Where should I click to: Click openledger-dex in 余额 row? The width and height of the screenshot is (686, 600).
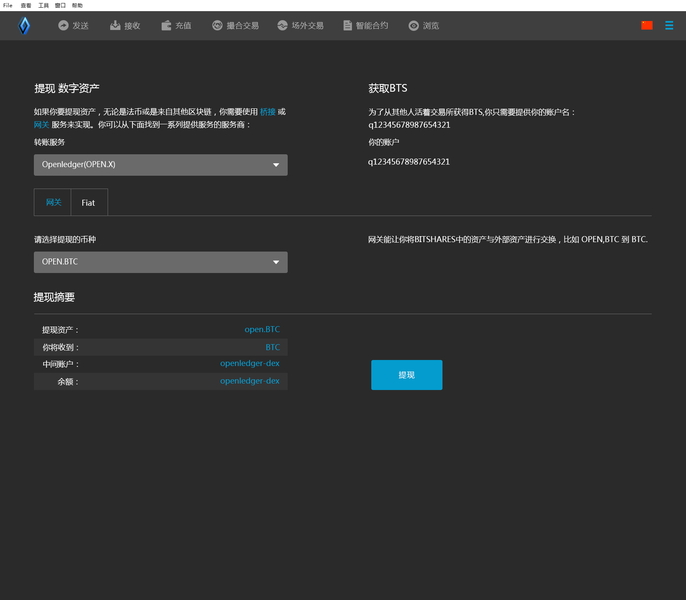tap(249, 381)
